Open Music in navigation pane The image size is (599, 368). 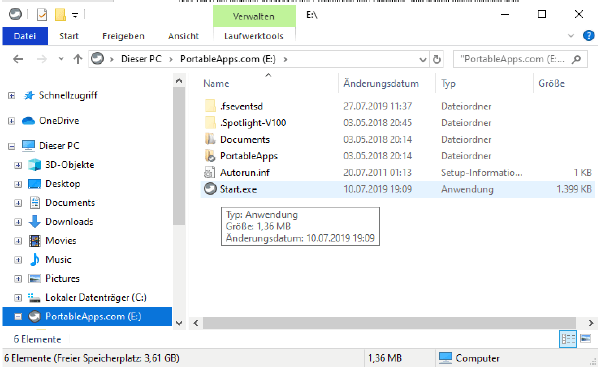[58, 259]
